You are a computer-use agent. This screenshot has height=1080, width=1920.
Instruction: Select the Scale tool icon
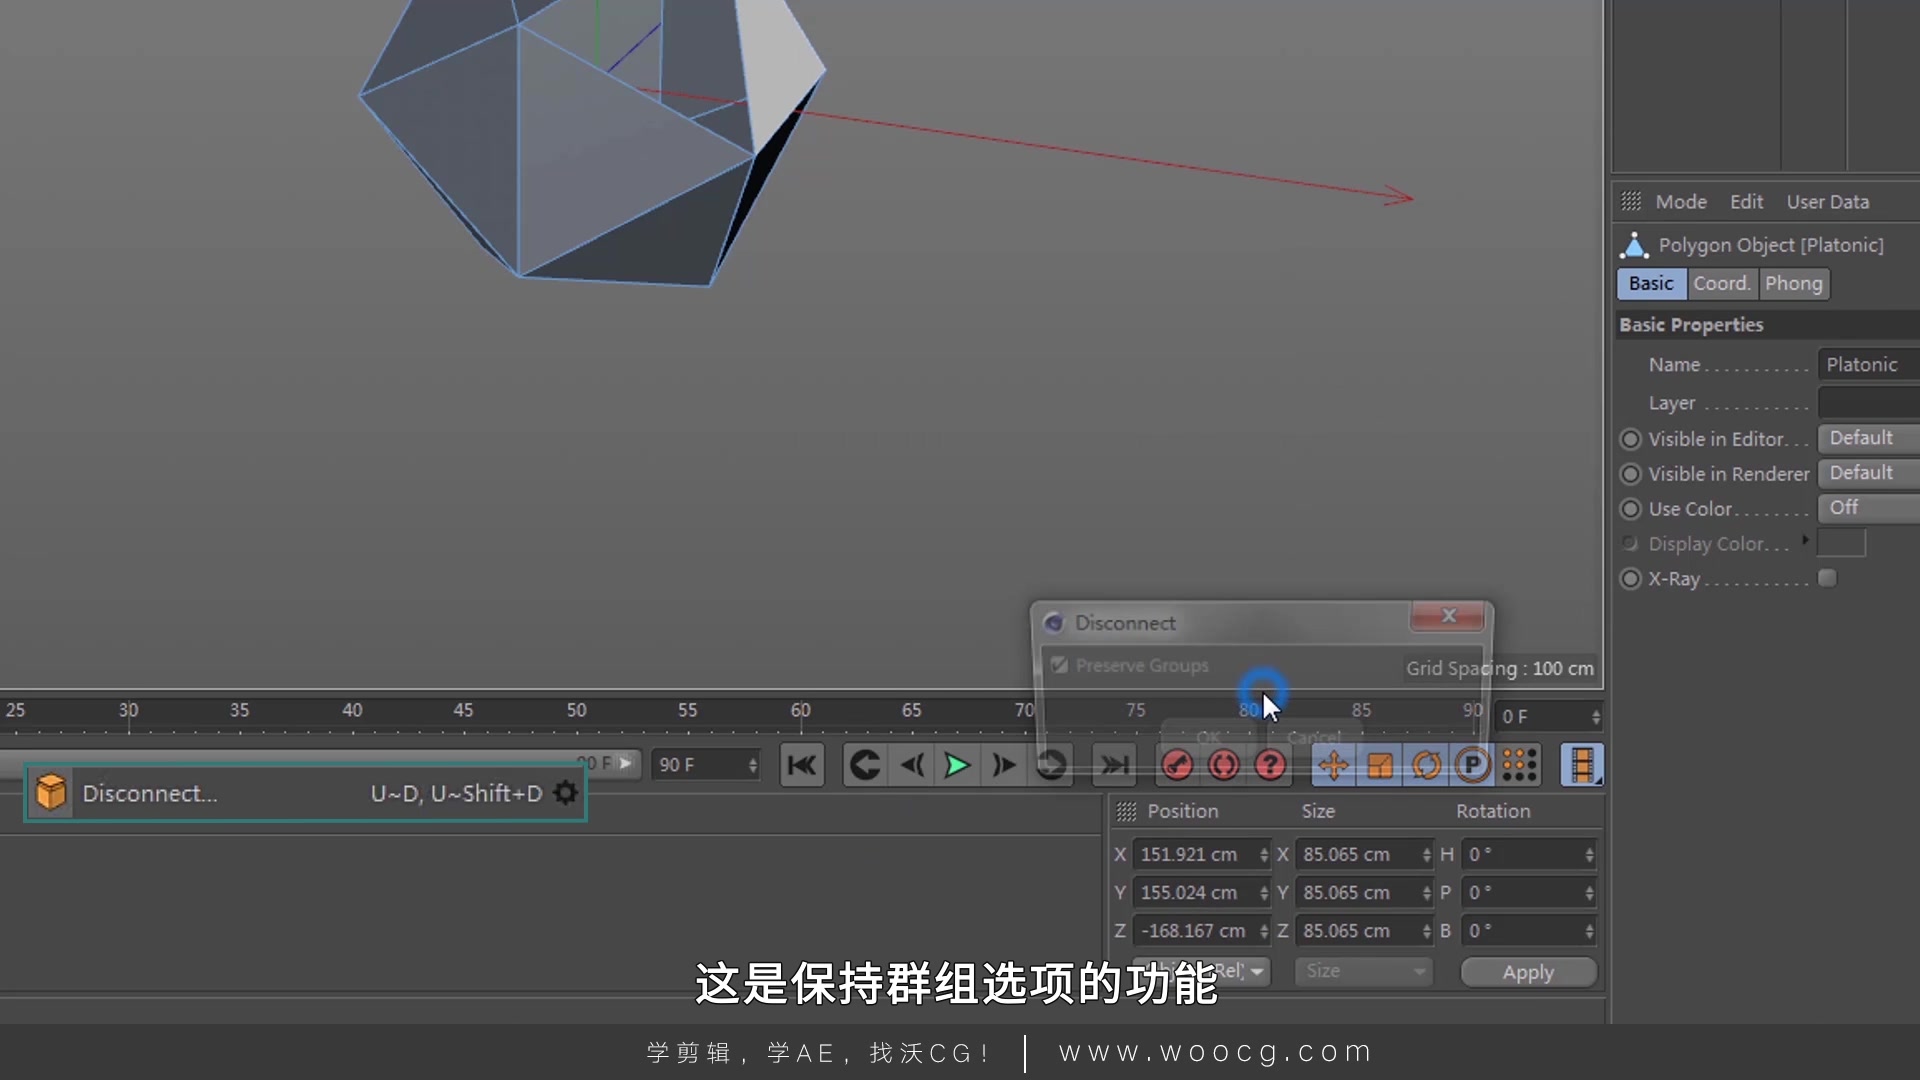[1379, 765]
